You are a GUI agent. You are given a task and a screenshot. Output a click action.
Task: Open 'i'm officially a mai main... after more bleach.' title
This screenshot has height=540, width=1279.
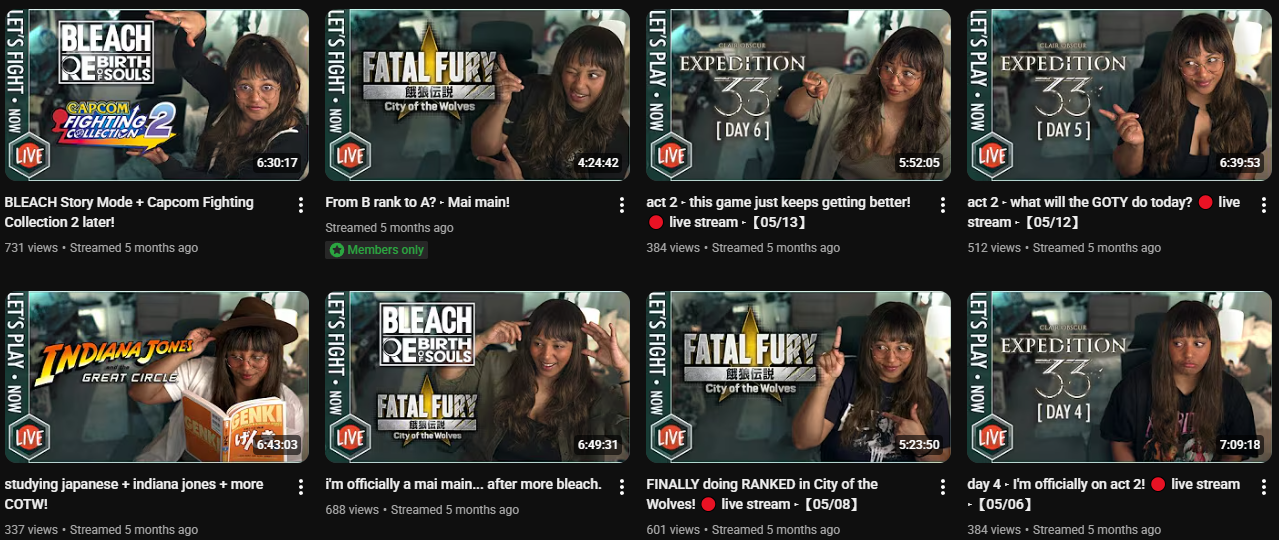click(463, 484)
